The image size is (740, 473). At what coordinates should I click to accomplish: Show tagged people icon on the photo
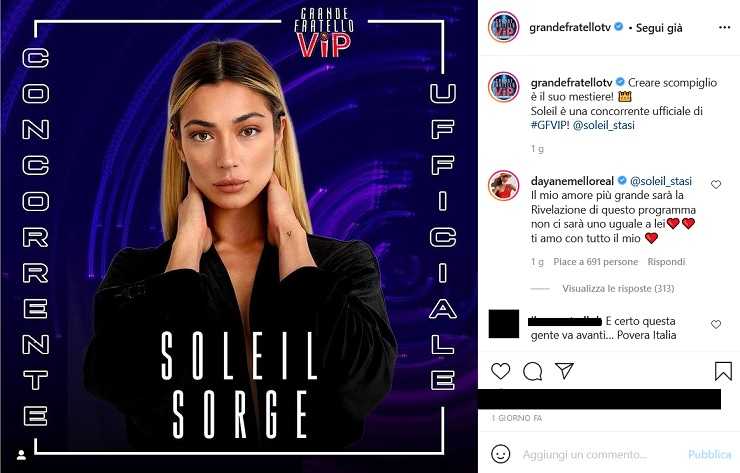[21, 455]
